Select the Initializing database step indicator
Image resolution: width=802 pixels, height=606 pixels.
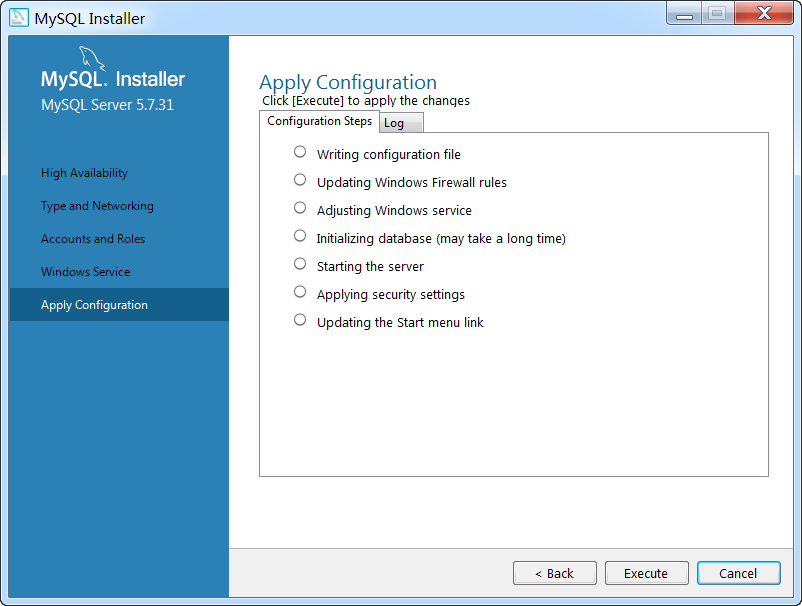300,236
